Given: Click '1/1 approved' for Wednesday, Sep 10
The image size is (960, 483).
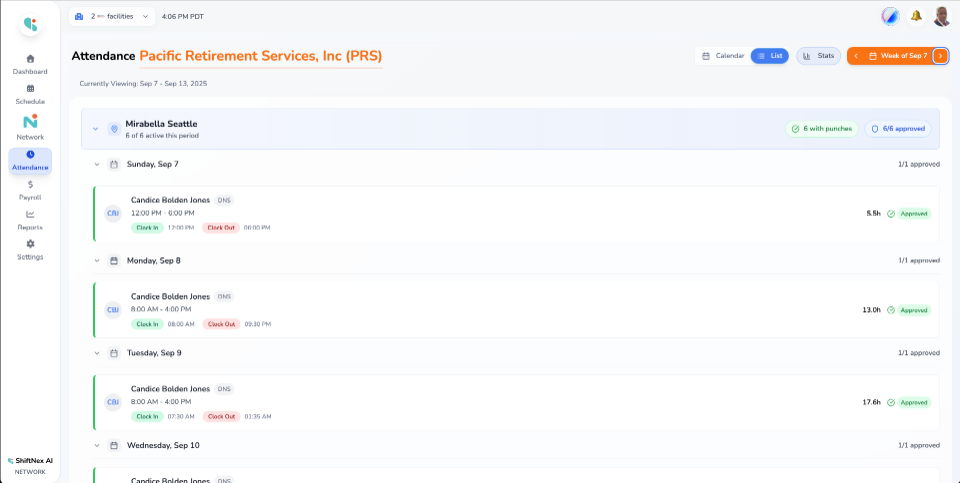Looking at the screenshot, I should tap(918, 446).
